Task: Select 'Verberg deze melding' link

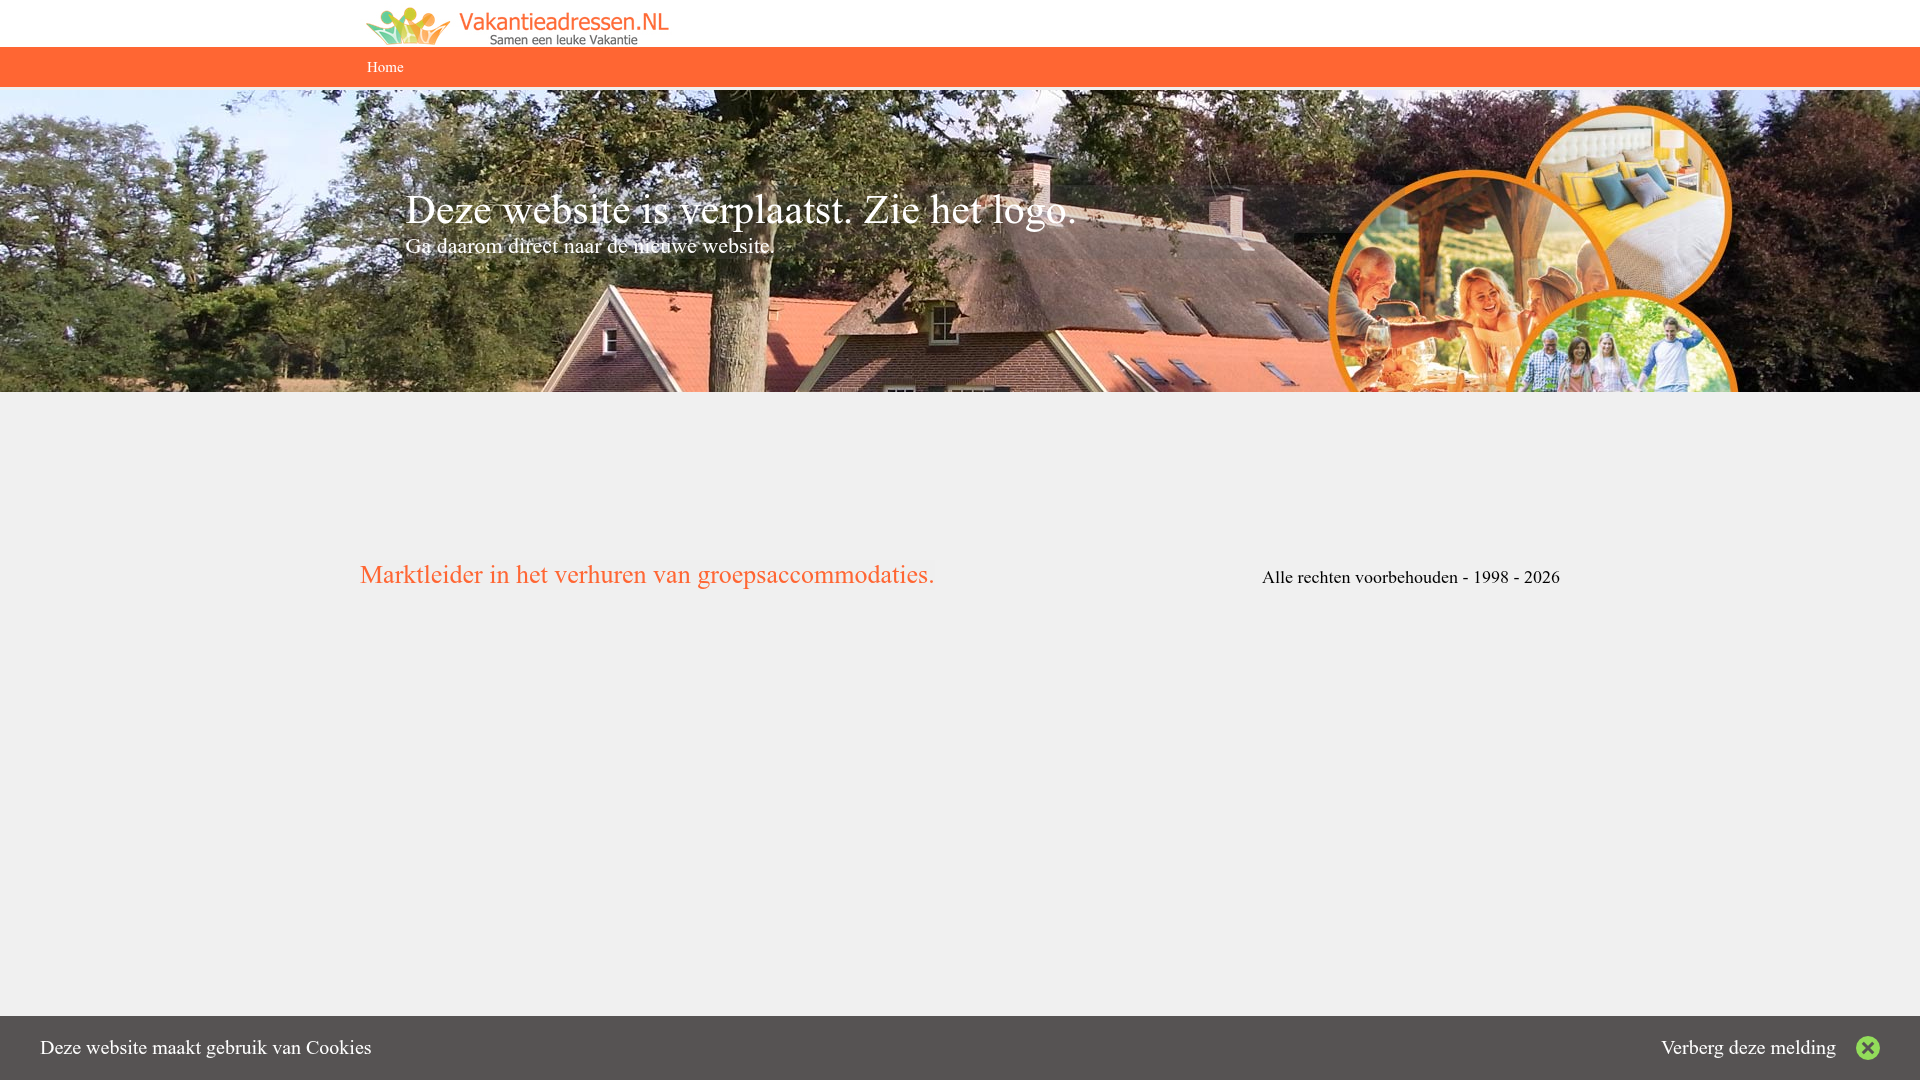Action: pyautogui.click(x=1748, y=1048)
